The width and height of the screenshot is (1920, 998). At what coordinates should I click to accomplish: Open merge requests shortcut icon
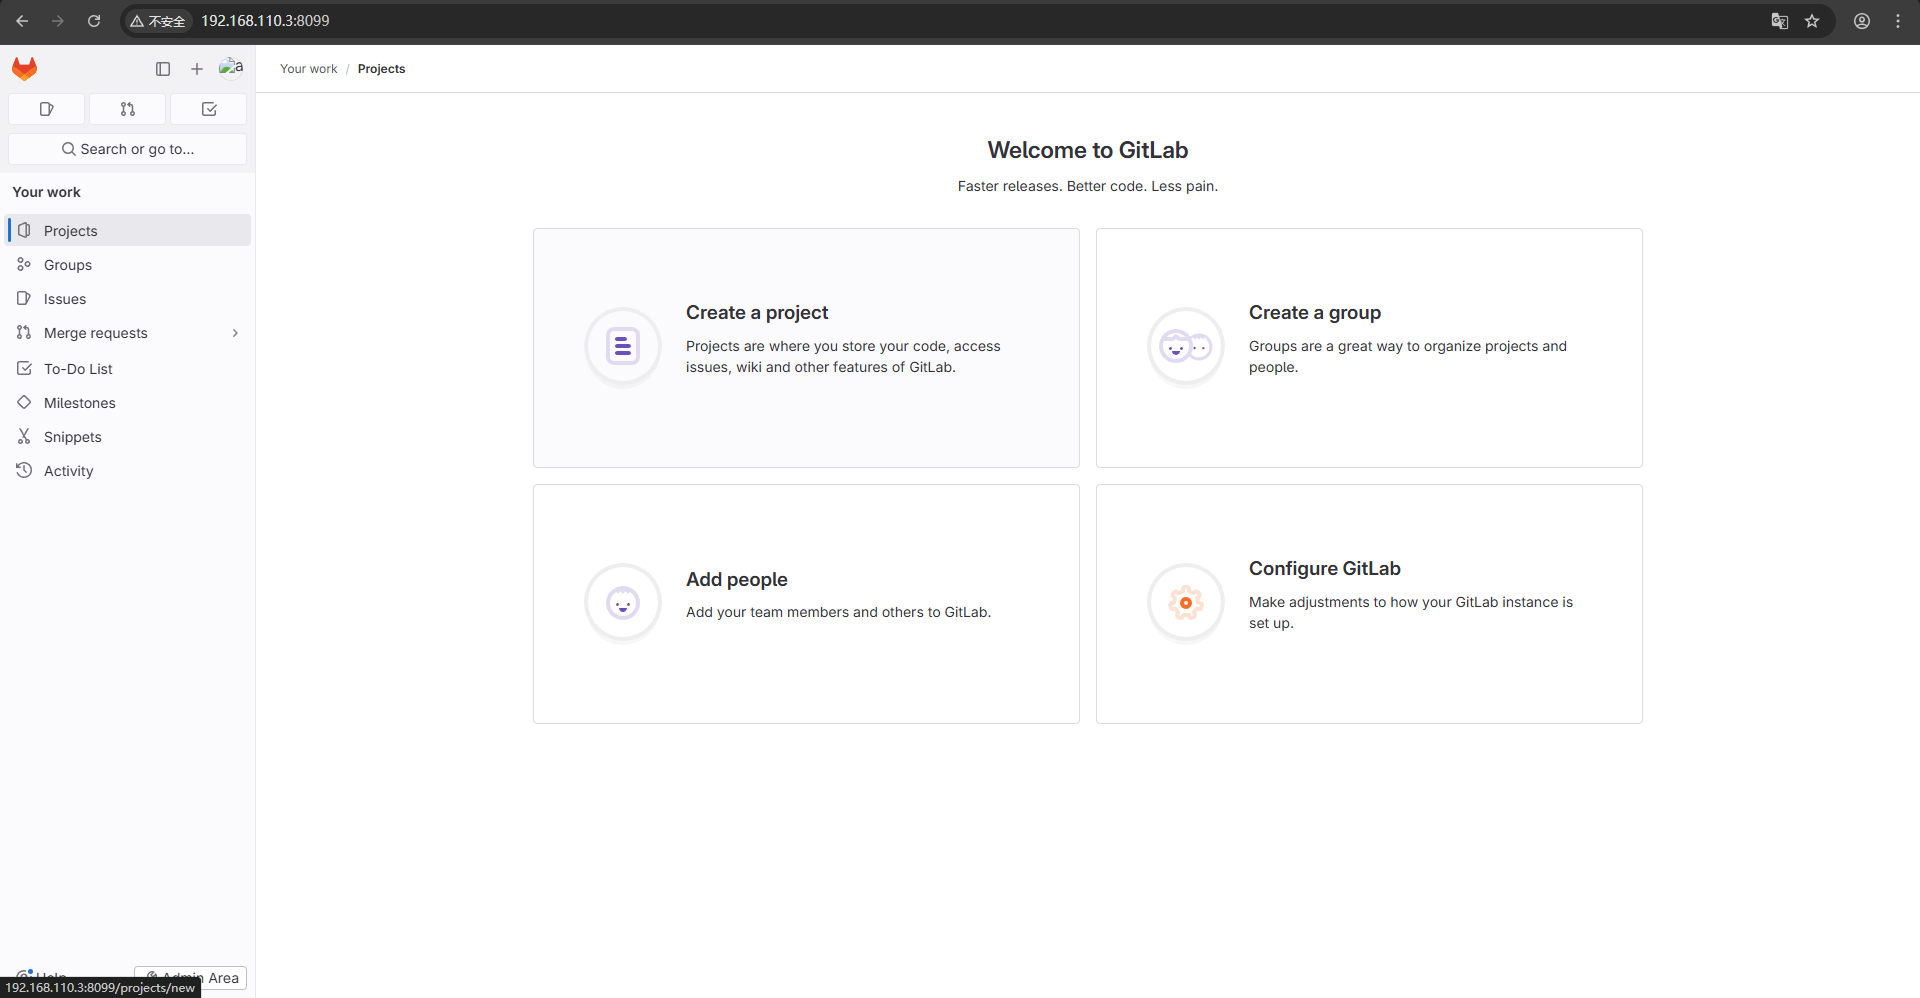coord(128,109)
